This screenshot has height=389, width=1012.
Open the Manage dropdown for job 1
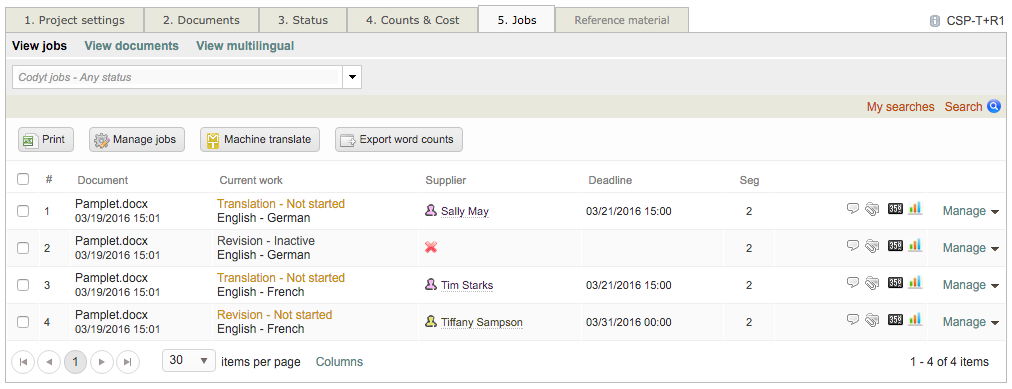pos(971,211)
